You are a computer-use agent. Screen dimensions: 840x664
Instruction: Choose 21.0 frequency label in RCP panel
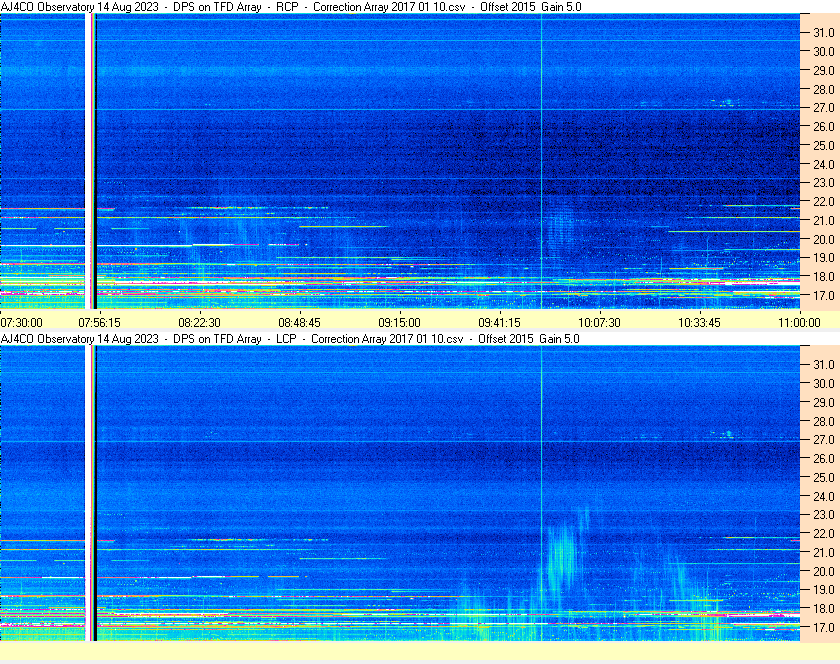(824, 220)
